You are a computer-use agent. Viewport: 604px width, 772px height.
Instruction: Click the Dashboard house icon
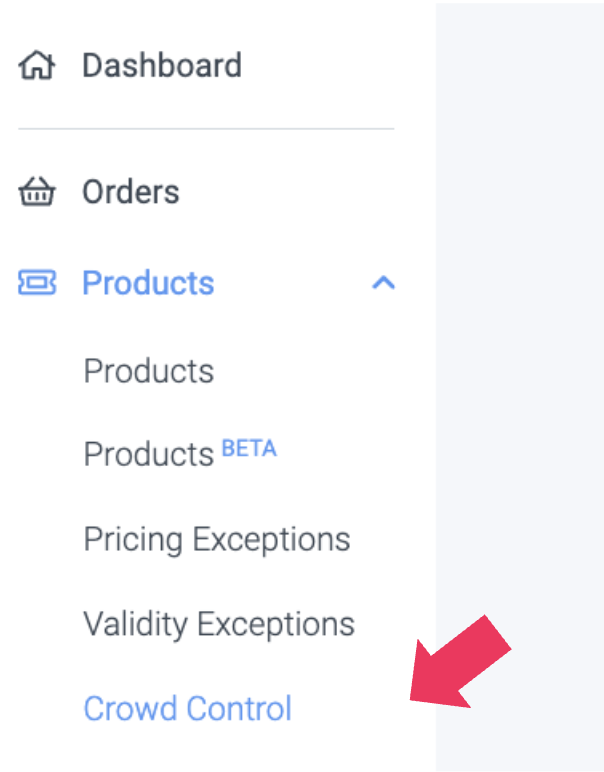[x=37, y=66]
